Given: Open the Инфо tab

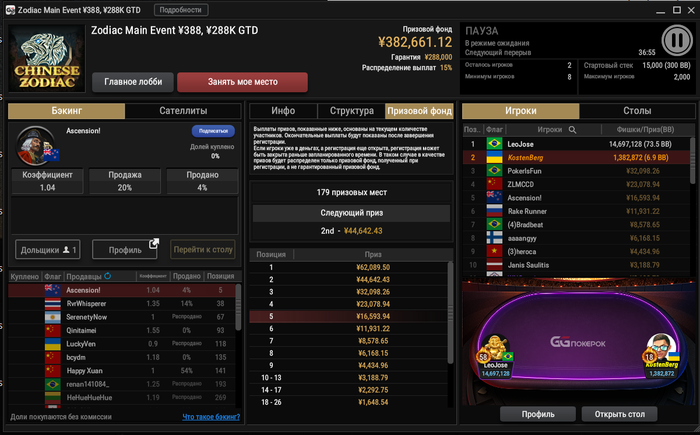Looking at the screenshot, I should pos(283,111).
